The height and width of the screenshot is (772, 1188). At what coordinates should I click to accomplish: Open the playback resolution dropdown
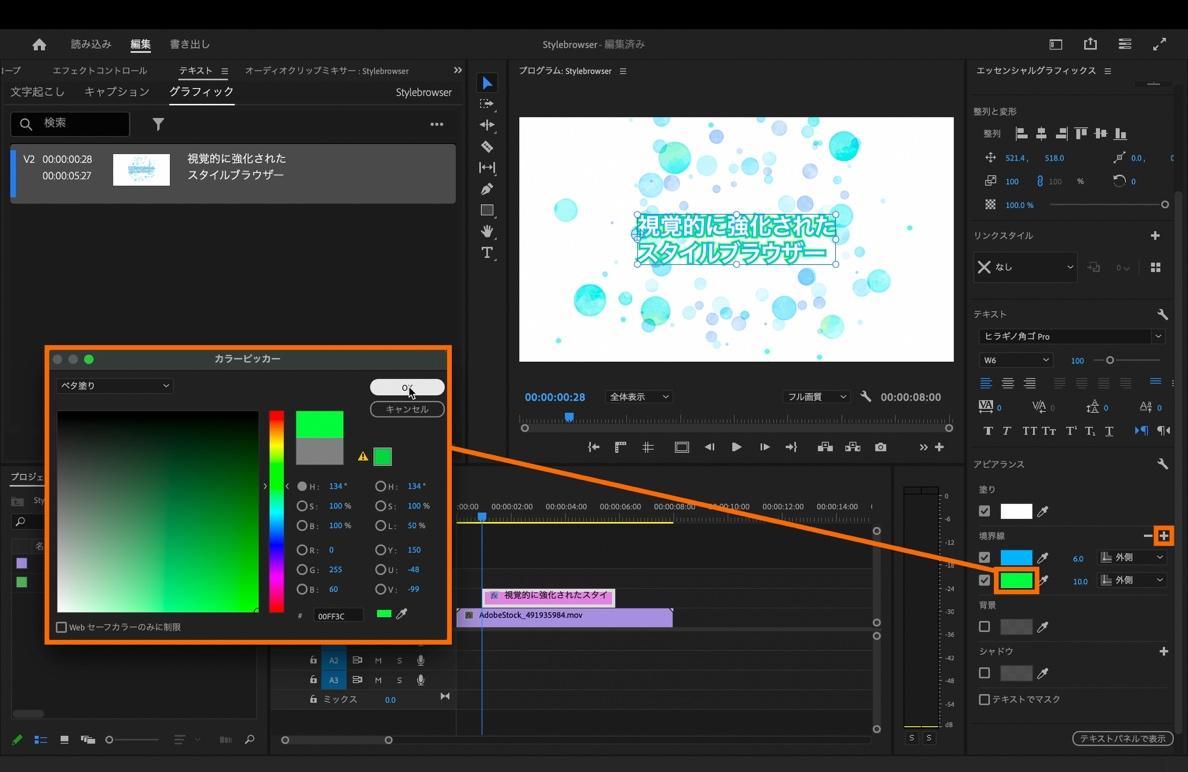817,396
